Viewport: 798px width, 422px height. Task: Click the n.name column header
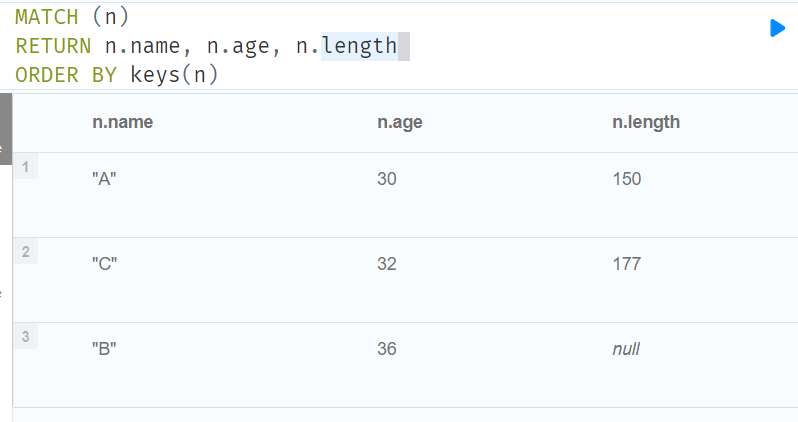[x=122, y=122]
